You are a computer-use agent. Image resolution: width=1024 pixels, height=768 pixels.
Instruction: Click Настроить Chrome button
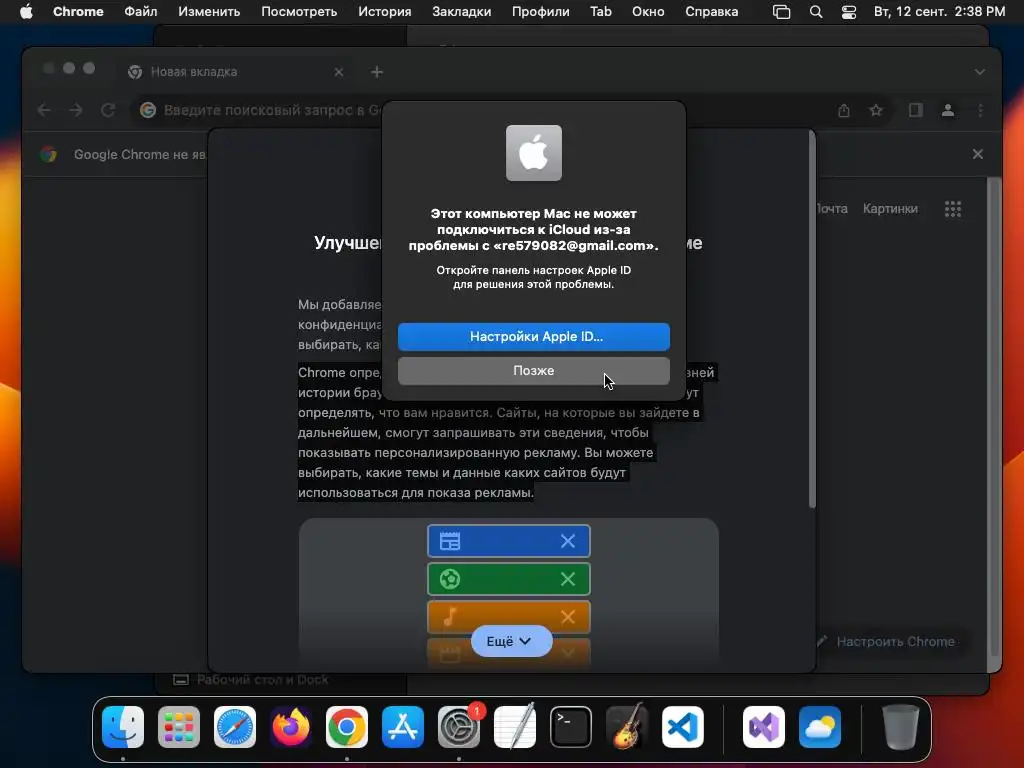(888, 642)
